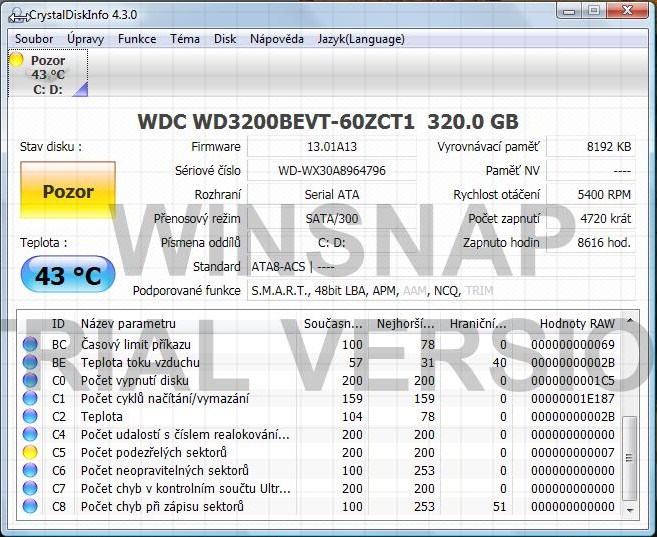Open the Úpravy menu
The image size is (657, 537).
(x=85, y=39)
